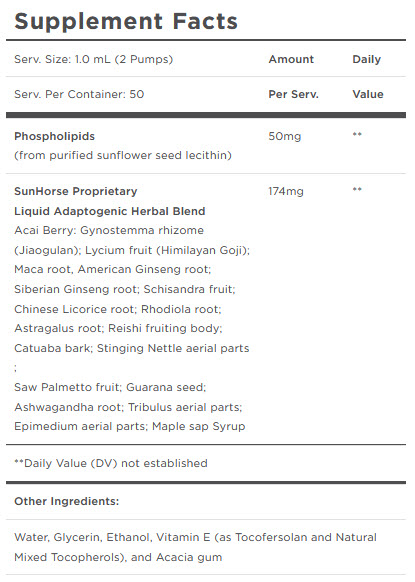415x582 pixels.
Task: Click the Acai Berry ingredient line
Action: point(109,230)
